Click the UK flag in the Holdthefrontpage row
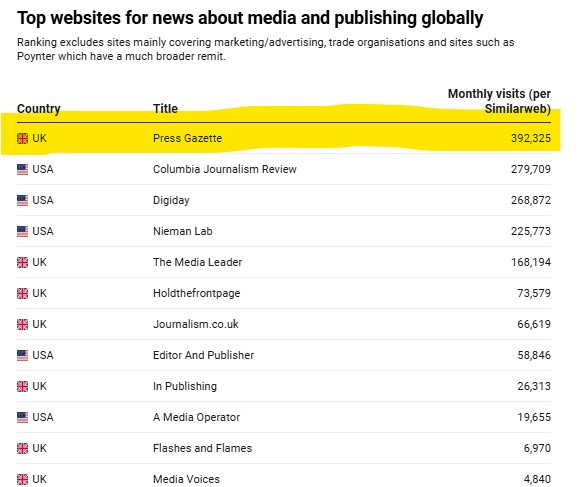The width and height of the screenshot is (580, 487). coord(22,294)
